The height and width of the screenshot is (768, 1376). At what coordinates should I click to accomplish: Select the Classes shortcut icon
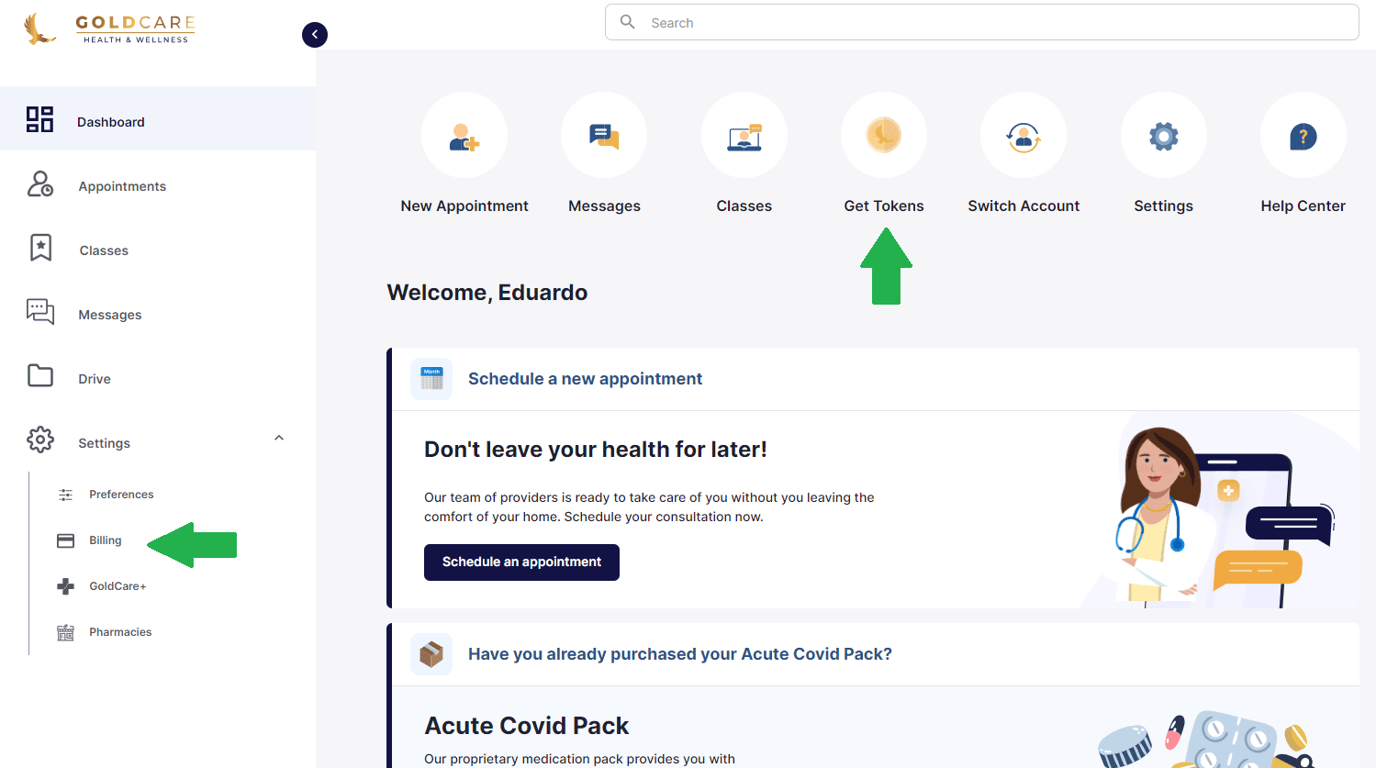744,136
